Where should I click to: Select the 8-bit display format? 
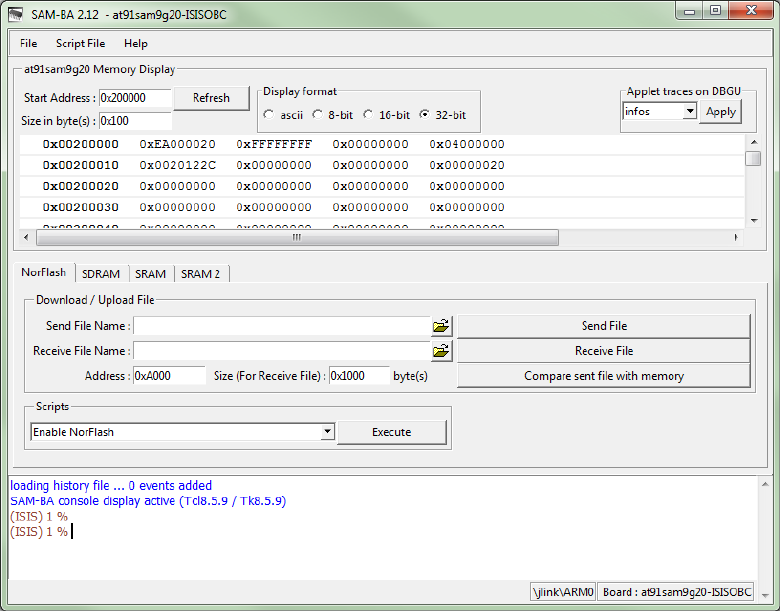click(317, 114)
